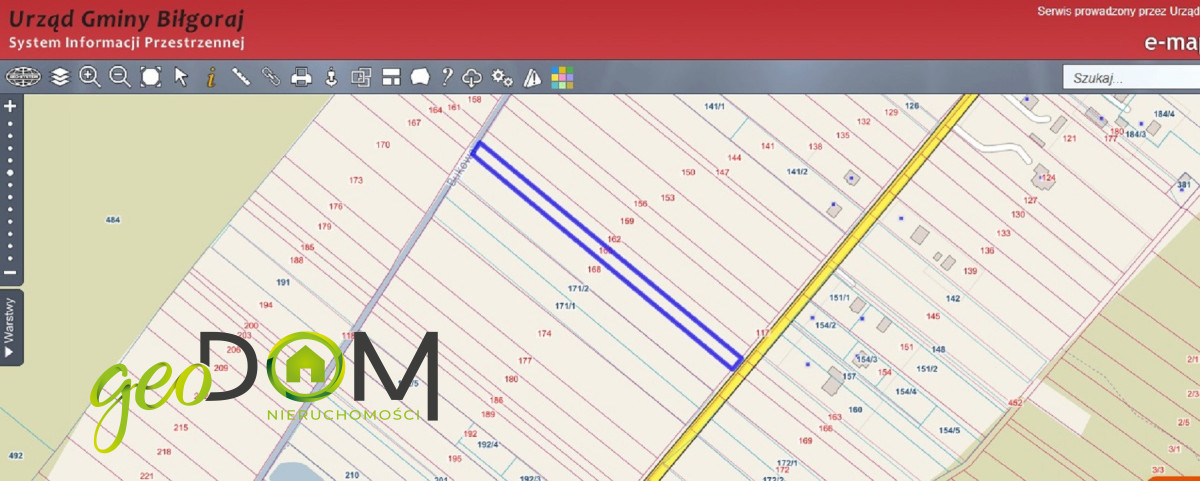
Task: Click the minus button on zoom slider
Action: coord(11,272)
